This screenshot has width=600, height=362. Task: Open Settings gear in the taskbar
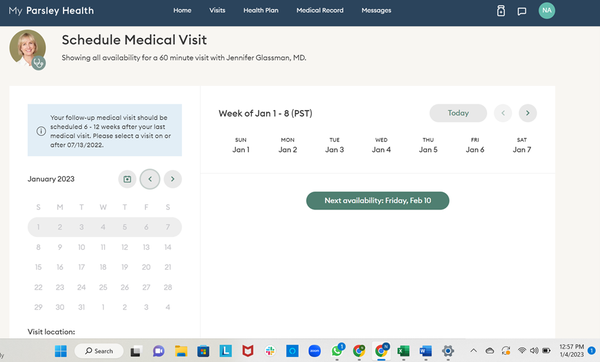pyautogui.click(x=448, y=351)
